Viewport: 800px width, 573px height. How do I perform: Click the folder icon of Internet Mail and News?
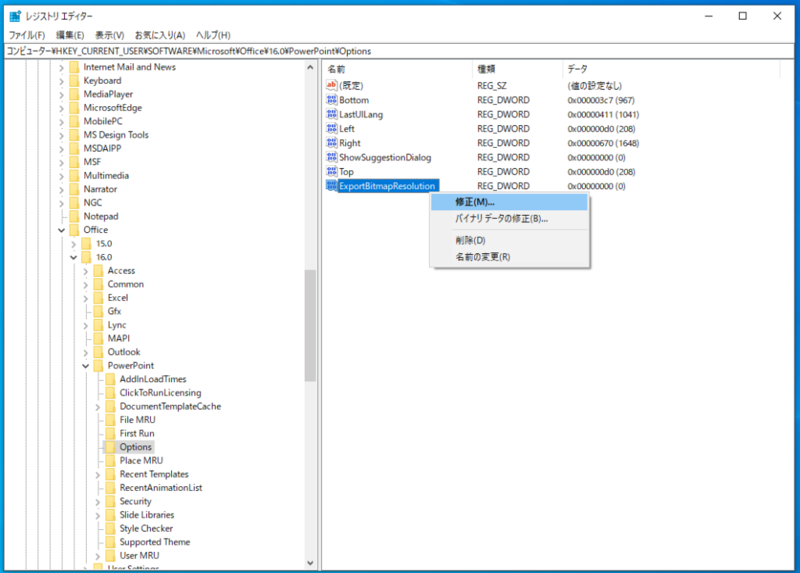(x=74, y=67)
